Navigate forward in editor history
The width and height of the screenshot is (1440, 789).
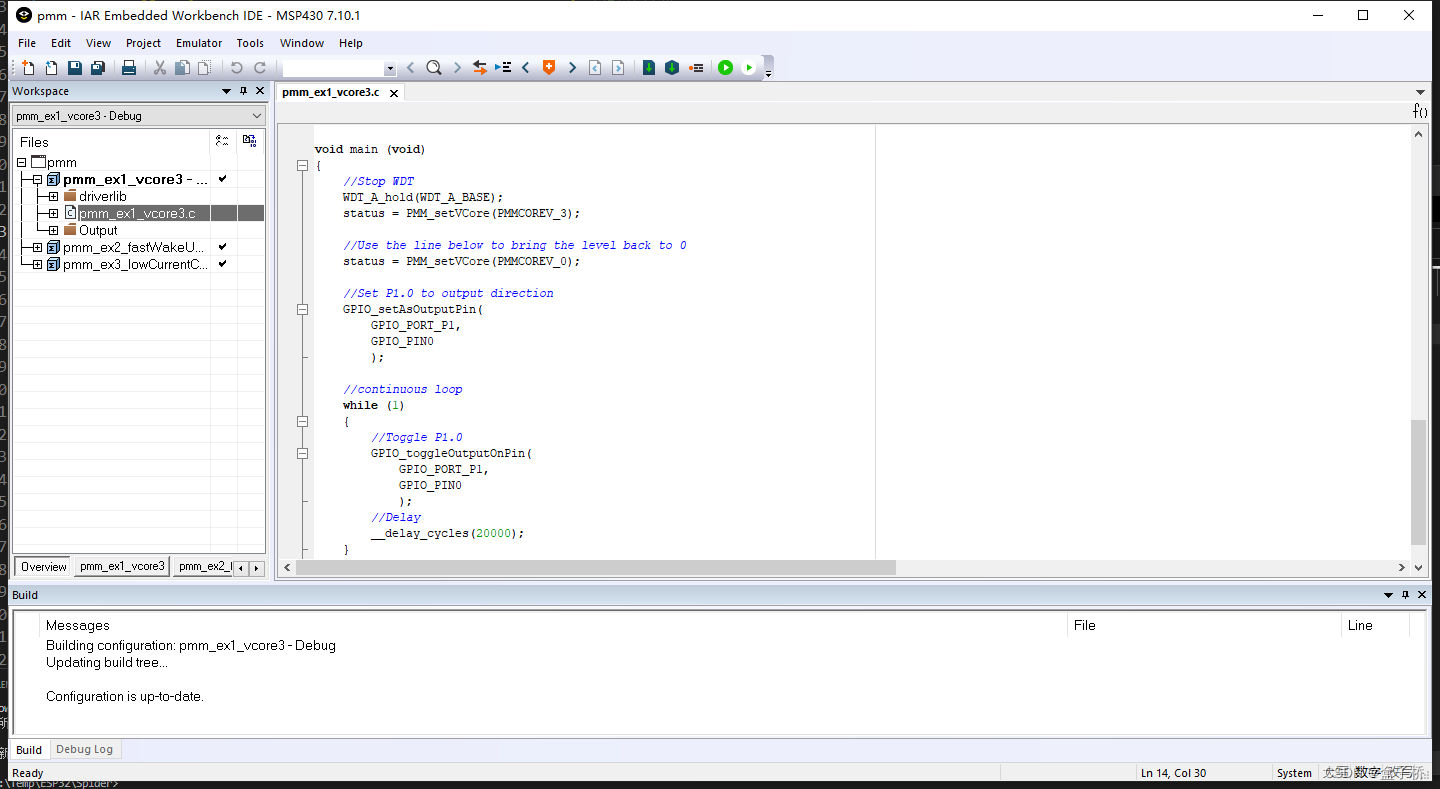[618, 68]
